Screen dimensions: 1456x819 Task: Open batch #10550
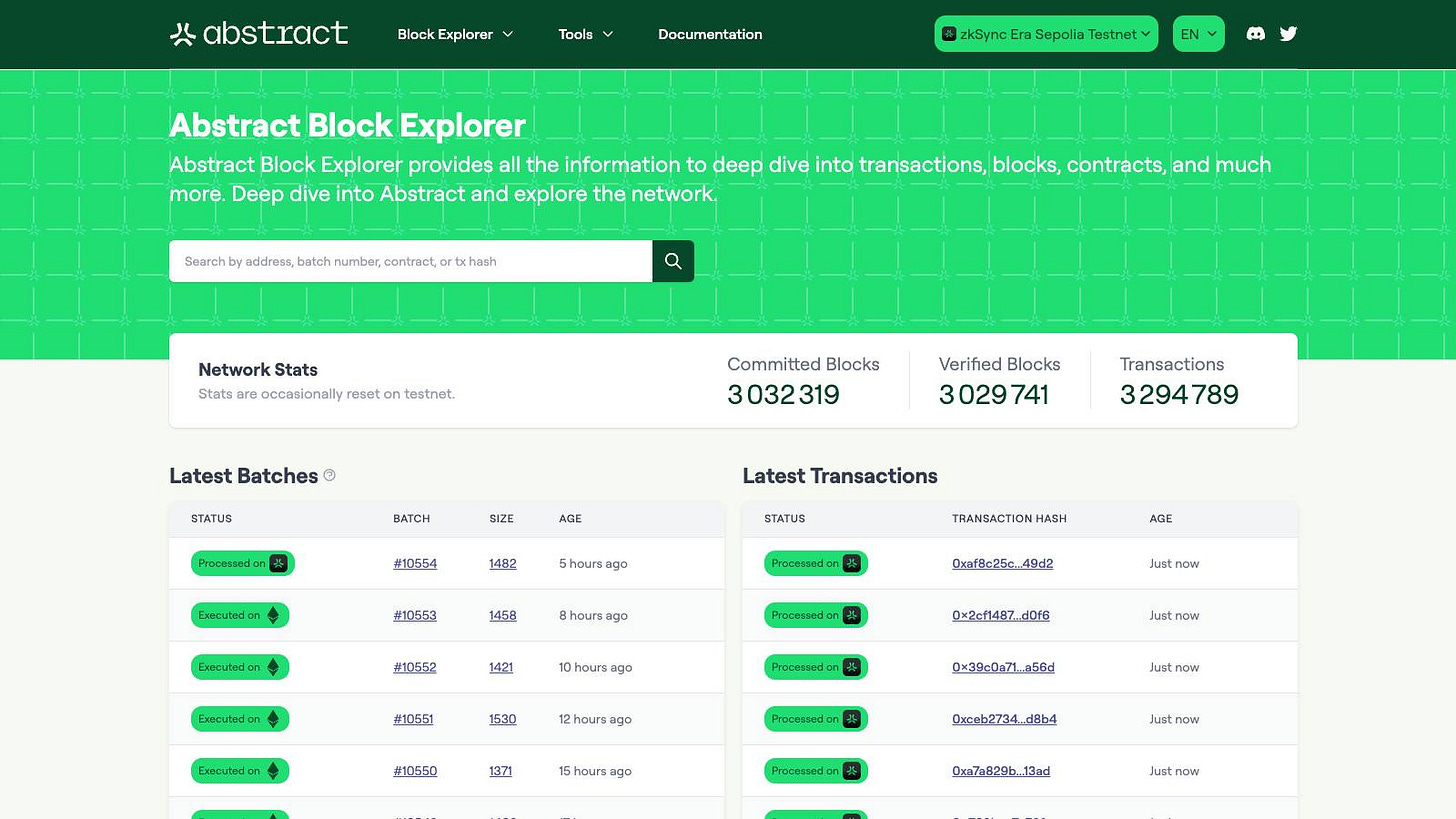point(415,771)
